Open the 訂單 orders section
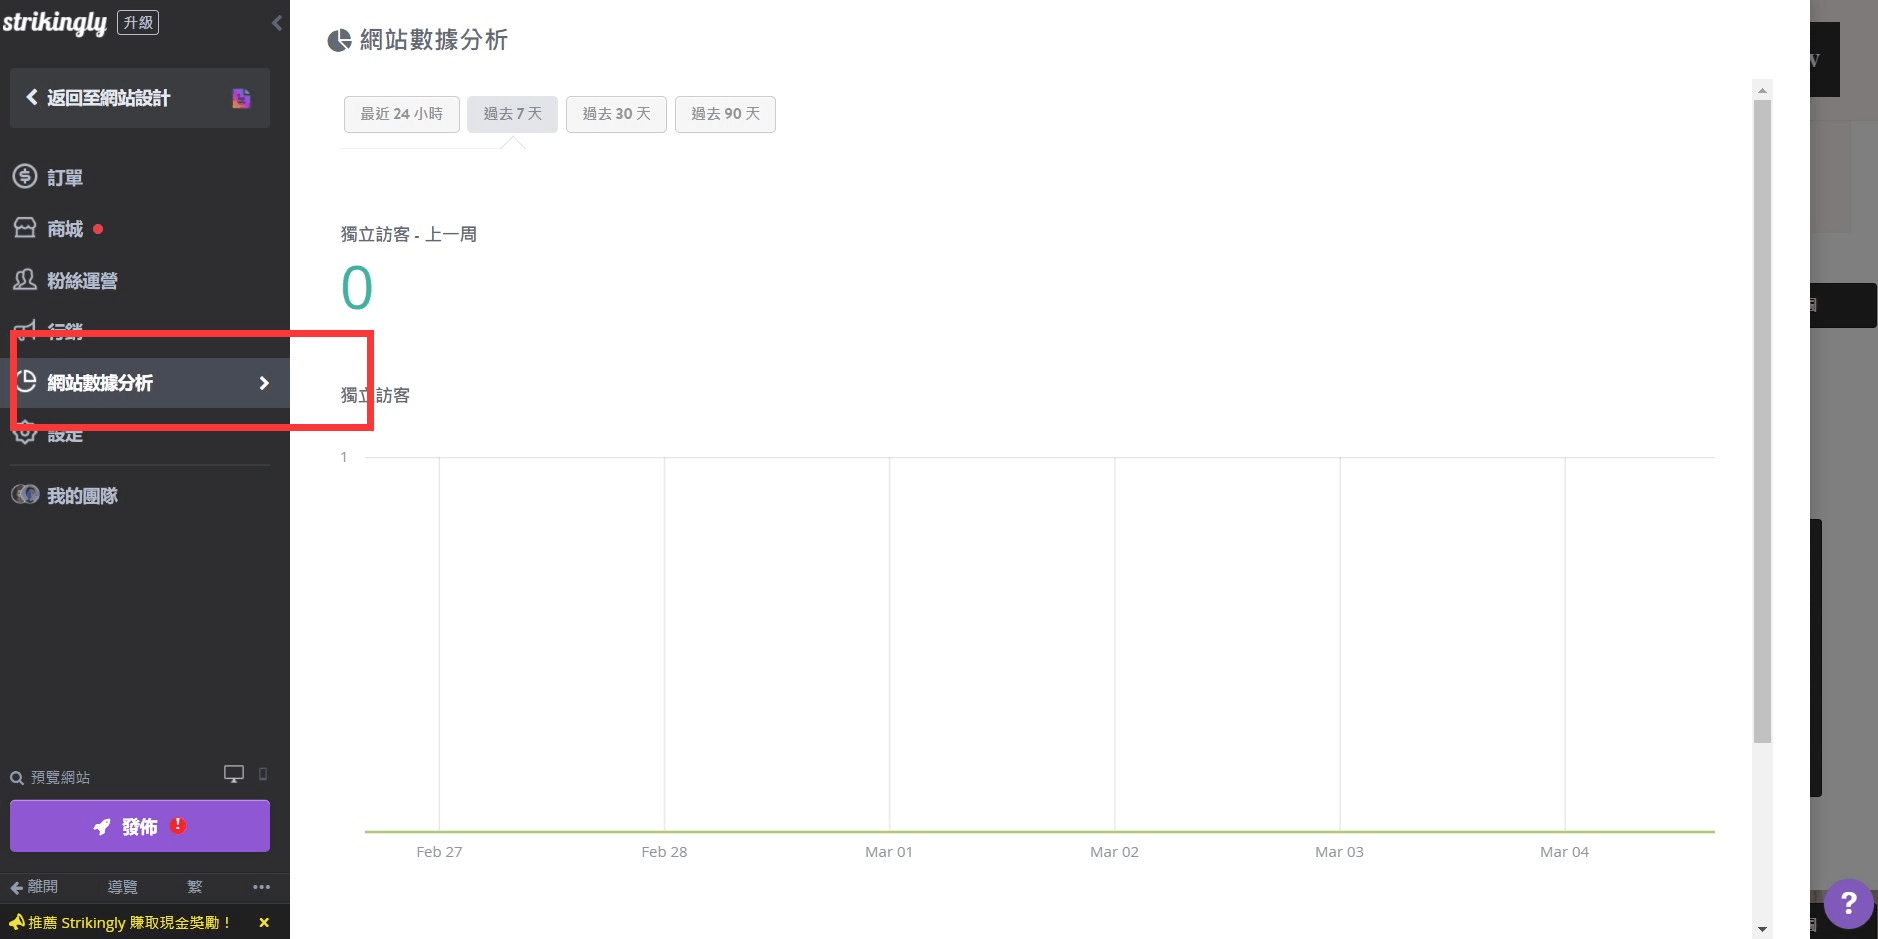Image resolution: width=1878 pixels, height=939 pixels. (x=64, y=178)
